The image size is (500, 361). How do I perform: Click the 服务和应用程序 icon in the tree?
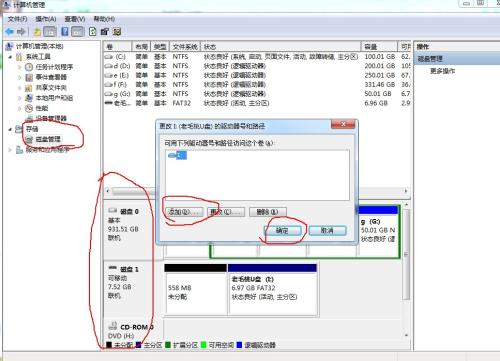point(20,150)
